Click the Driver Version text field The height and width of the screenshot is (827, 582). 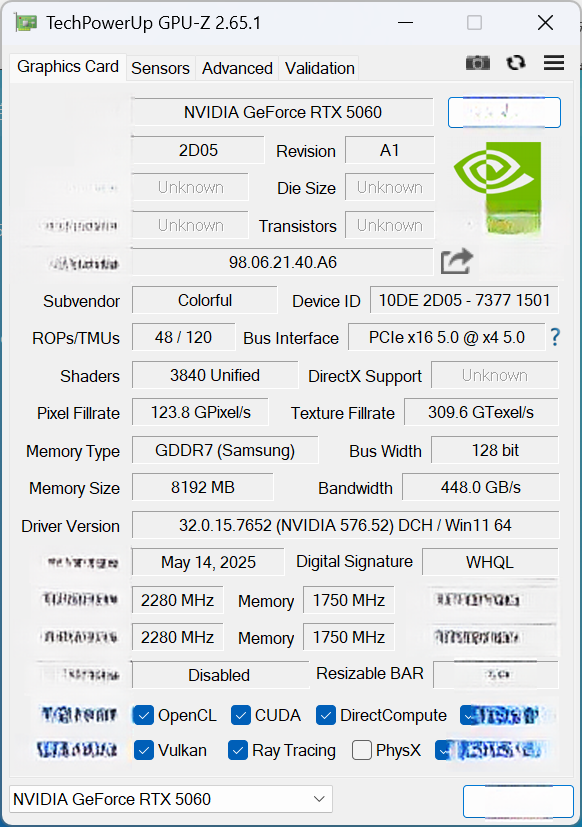coord(345,525)
